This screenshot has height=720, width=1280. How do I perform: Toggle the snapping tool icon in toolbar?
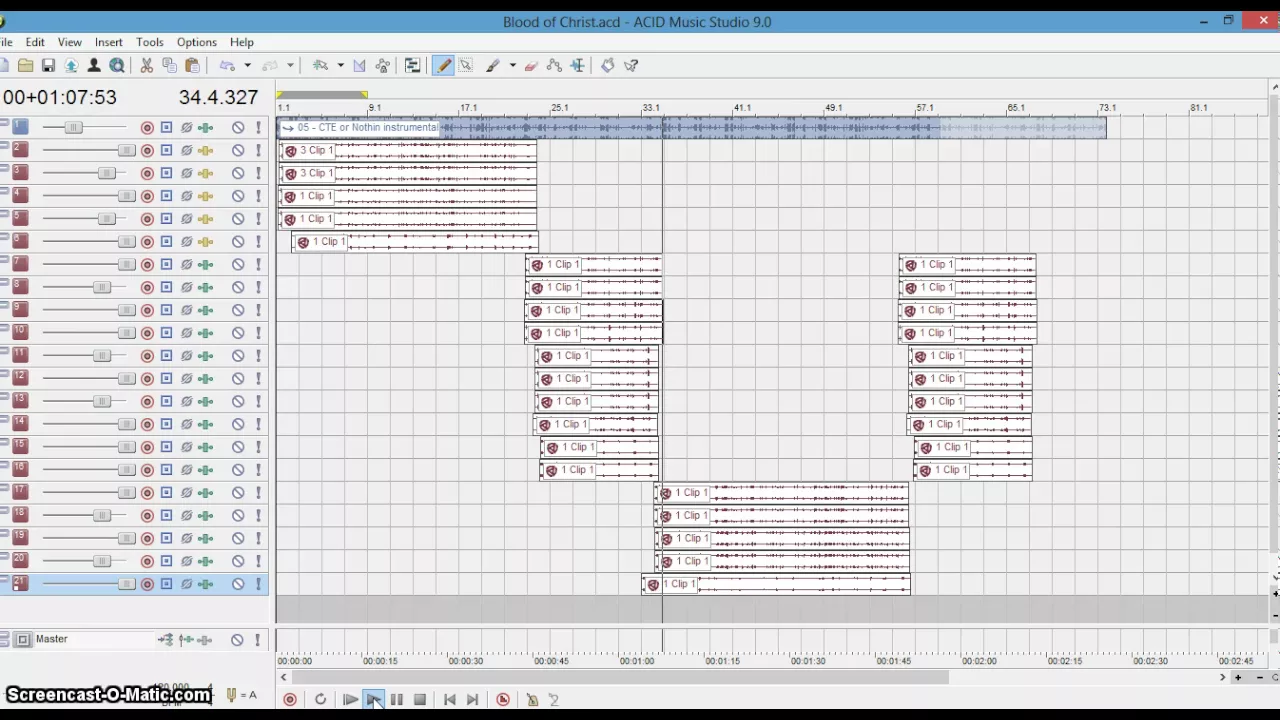pos(321,65)
